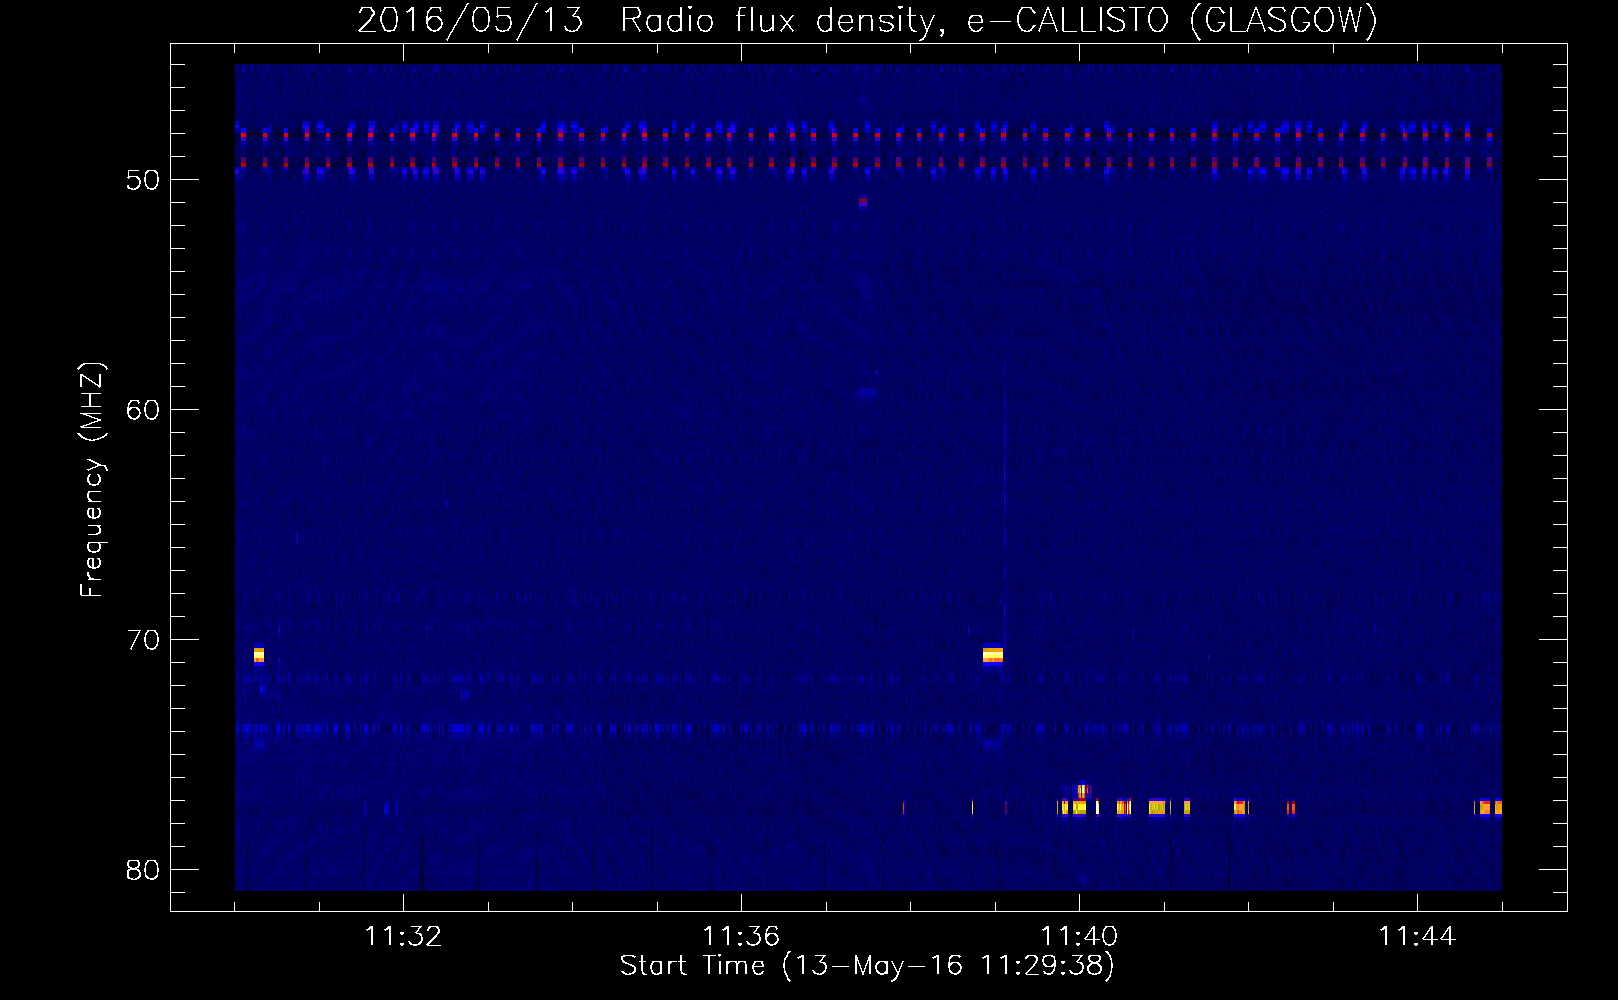Click the bright burst at 71 MHz near 11:30
The height and width of the screenshot is (1000, 1618).
[x=259, y=656]
